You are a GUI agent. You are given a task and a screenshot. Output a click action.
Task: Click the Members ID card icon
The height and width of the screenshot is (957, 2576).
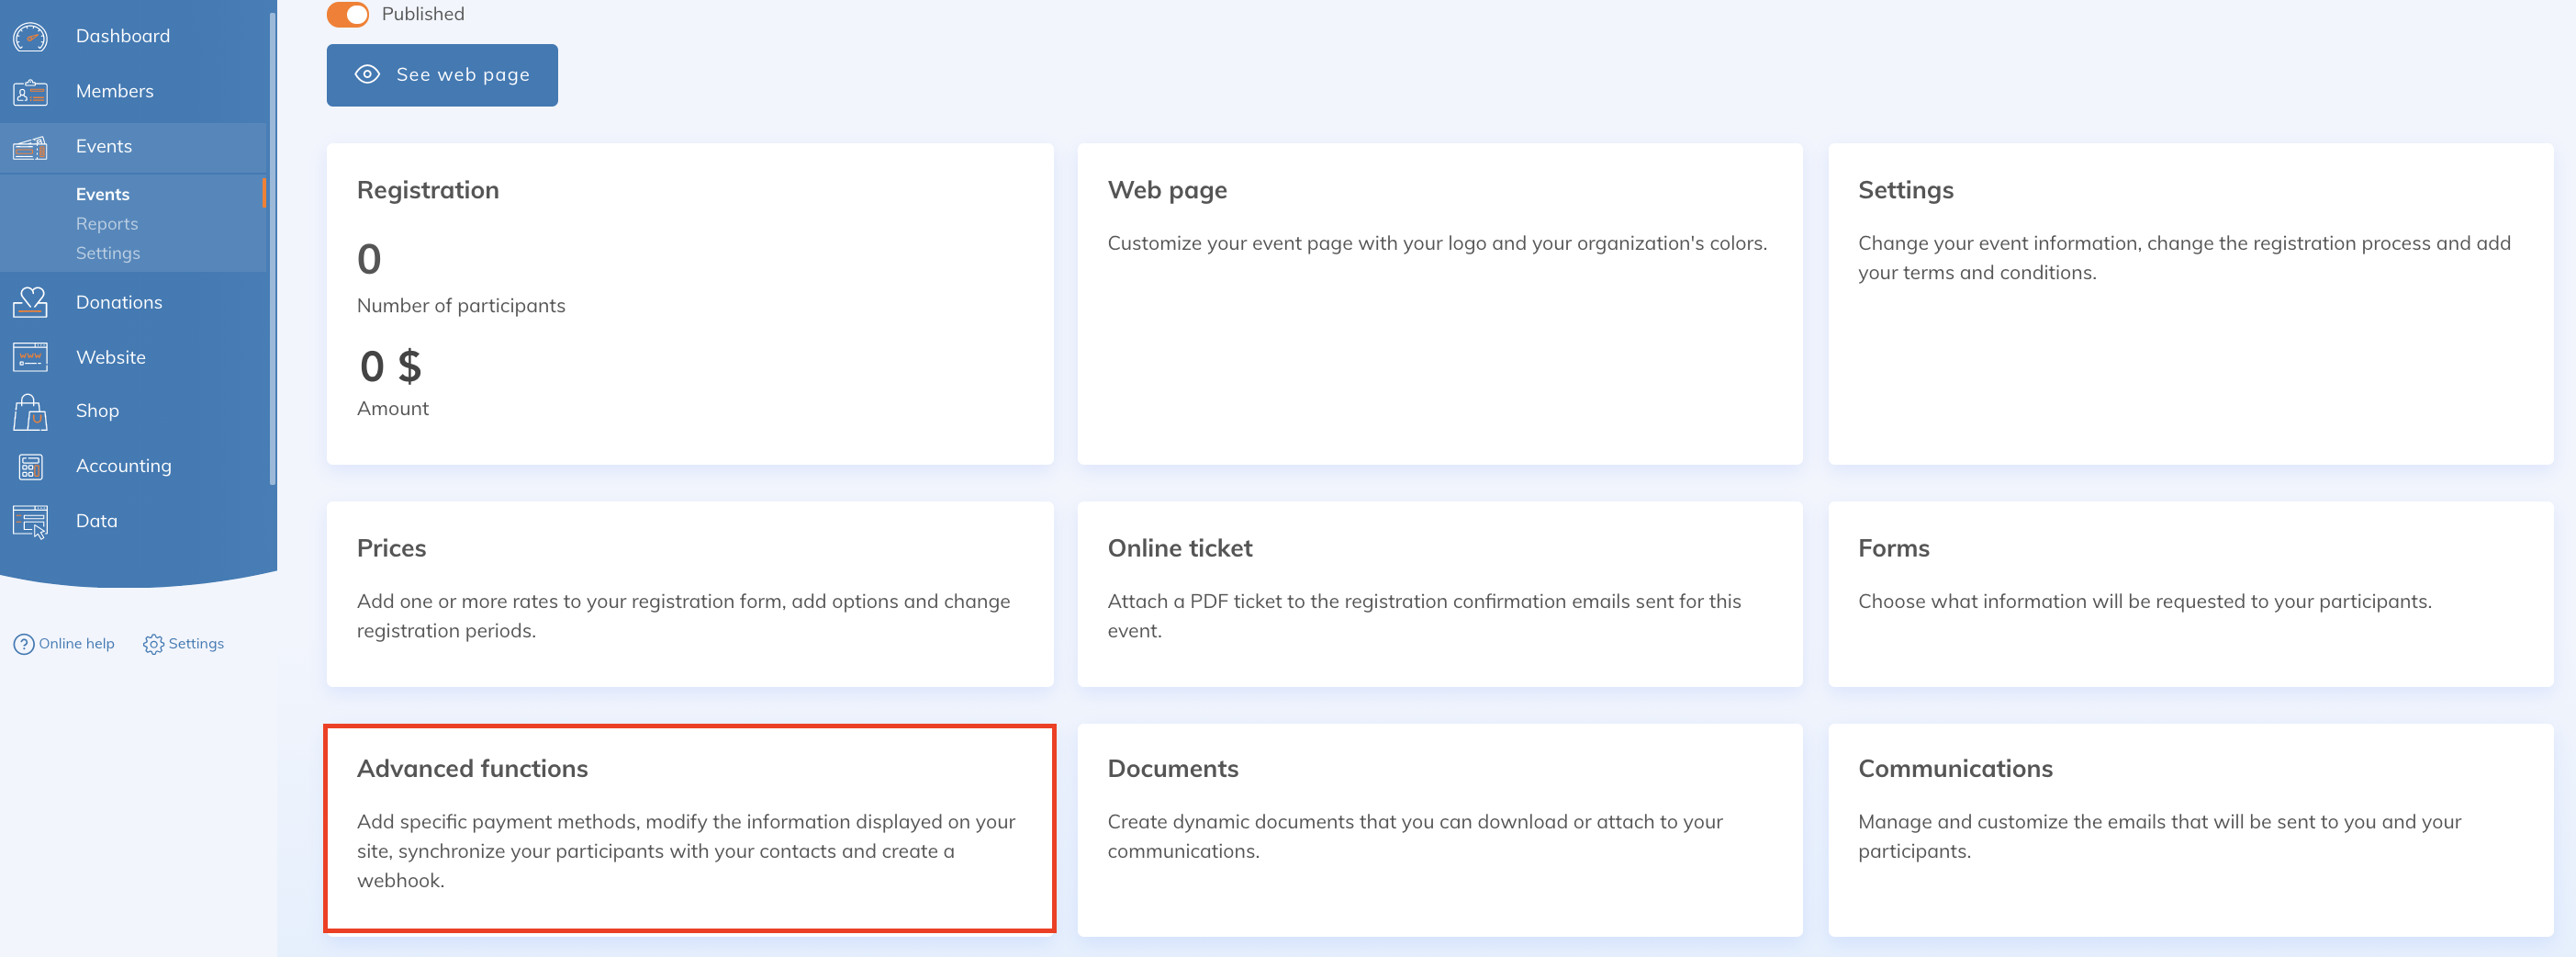point(30,92)
